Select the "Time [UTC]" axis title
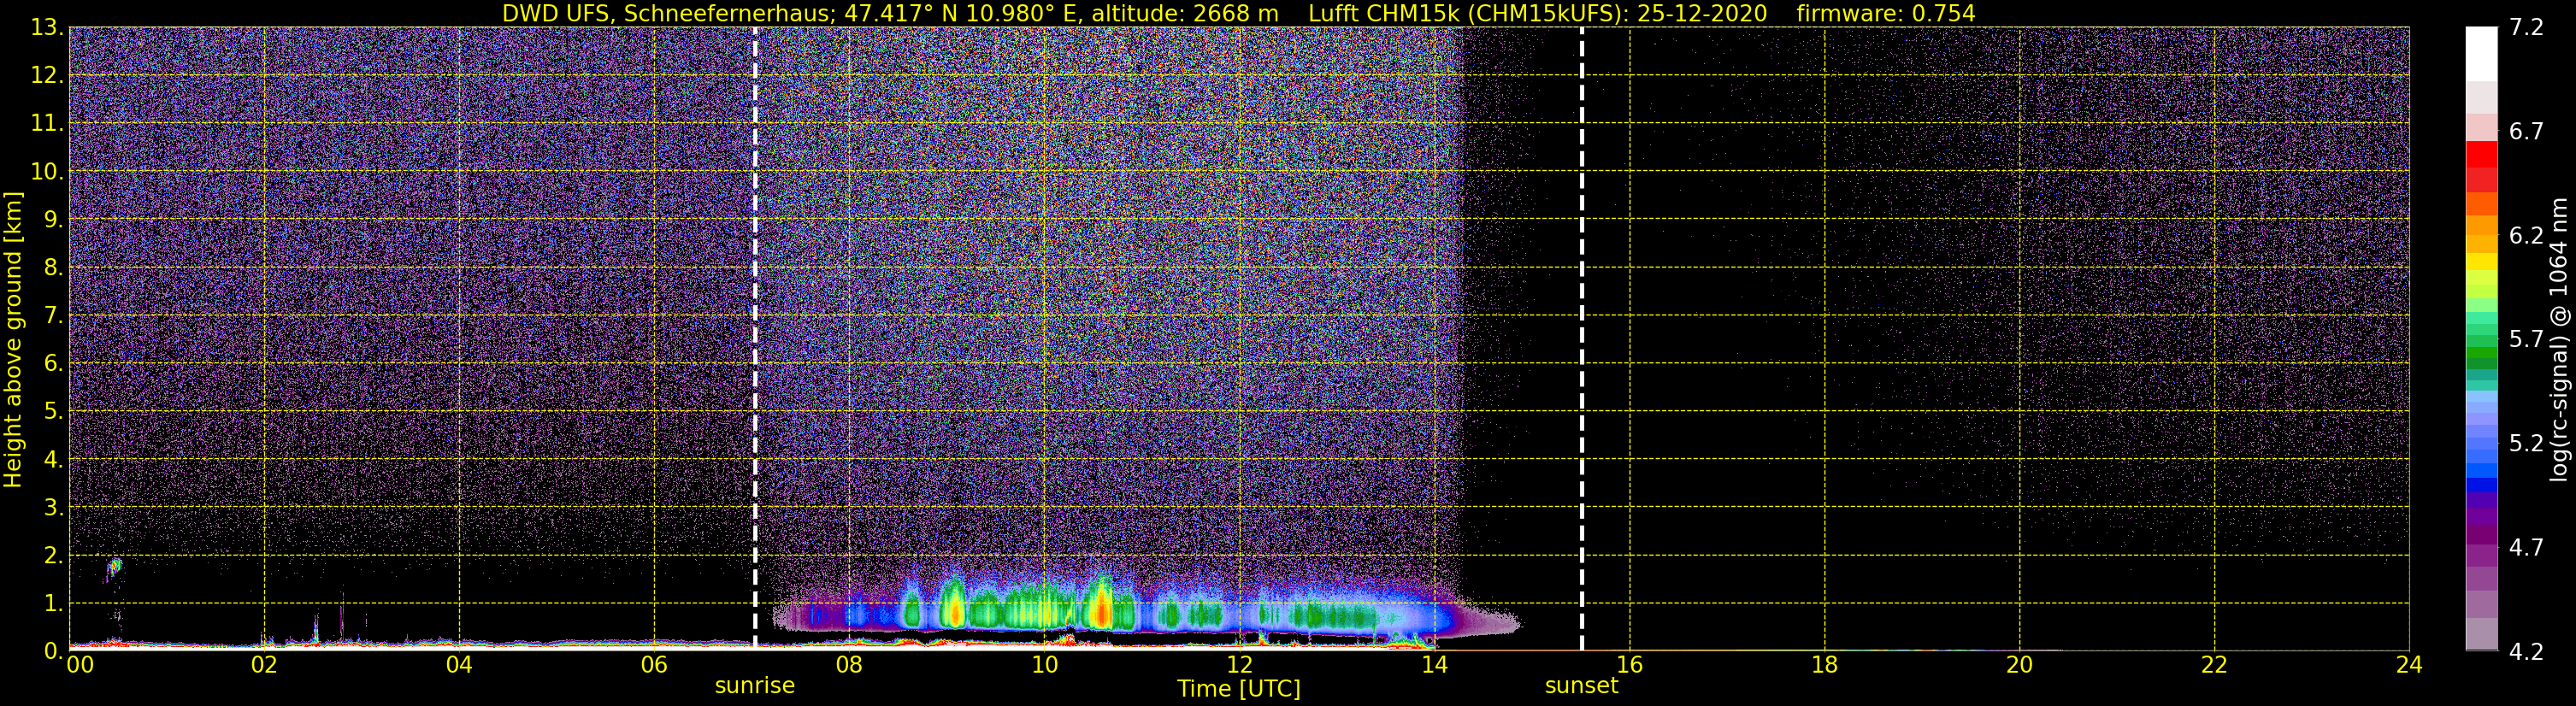This screenshot has height=706, width=2576. 1239,689
